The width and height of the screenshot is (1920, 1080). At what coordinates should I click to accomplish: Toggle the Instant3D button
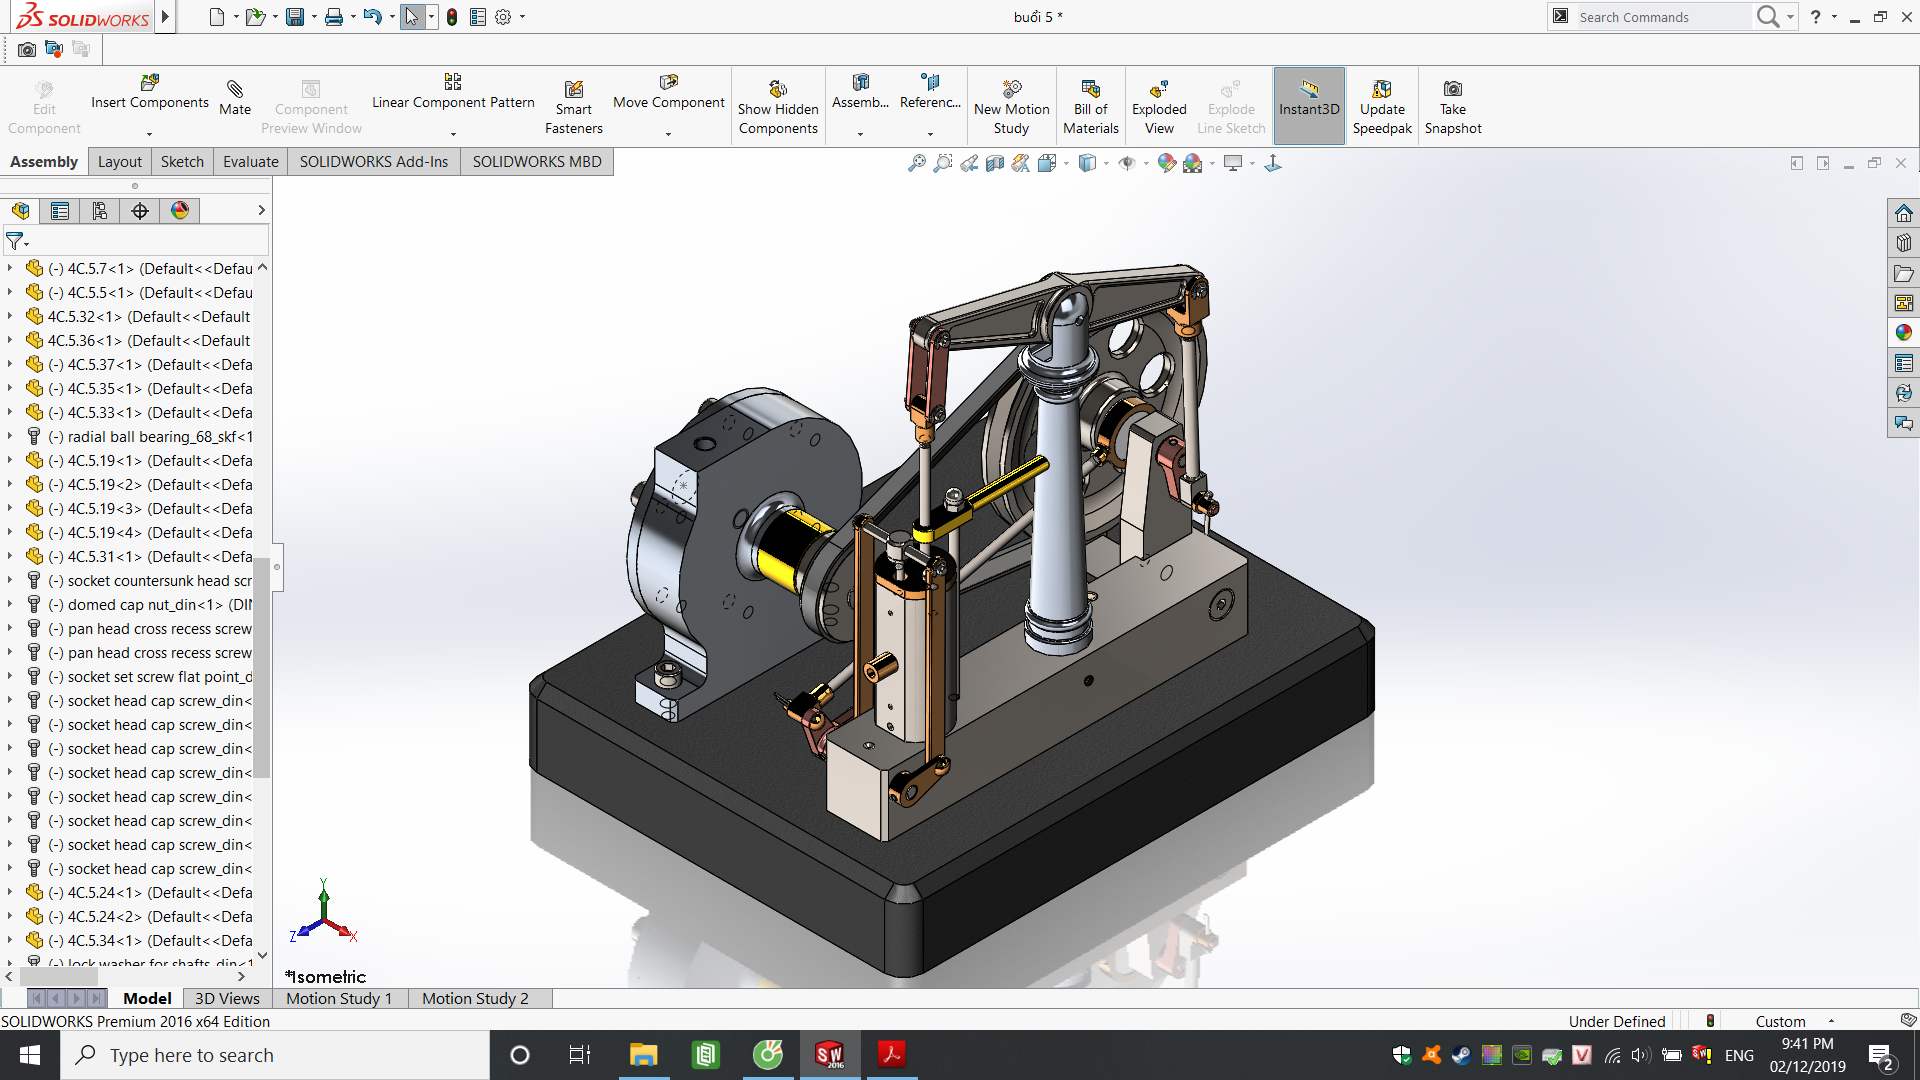[1309, 105]
